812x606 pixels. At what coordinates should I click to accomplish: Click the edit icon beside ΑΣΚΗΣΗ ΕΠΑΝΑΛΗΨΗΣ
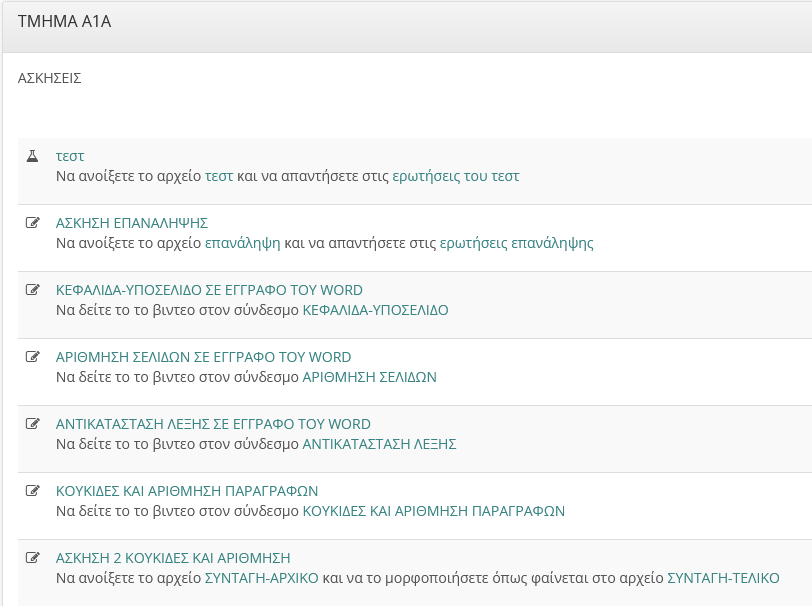pyautogui.click(x=32, y=223)
